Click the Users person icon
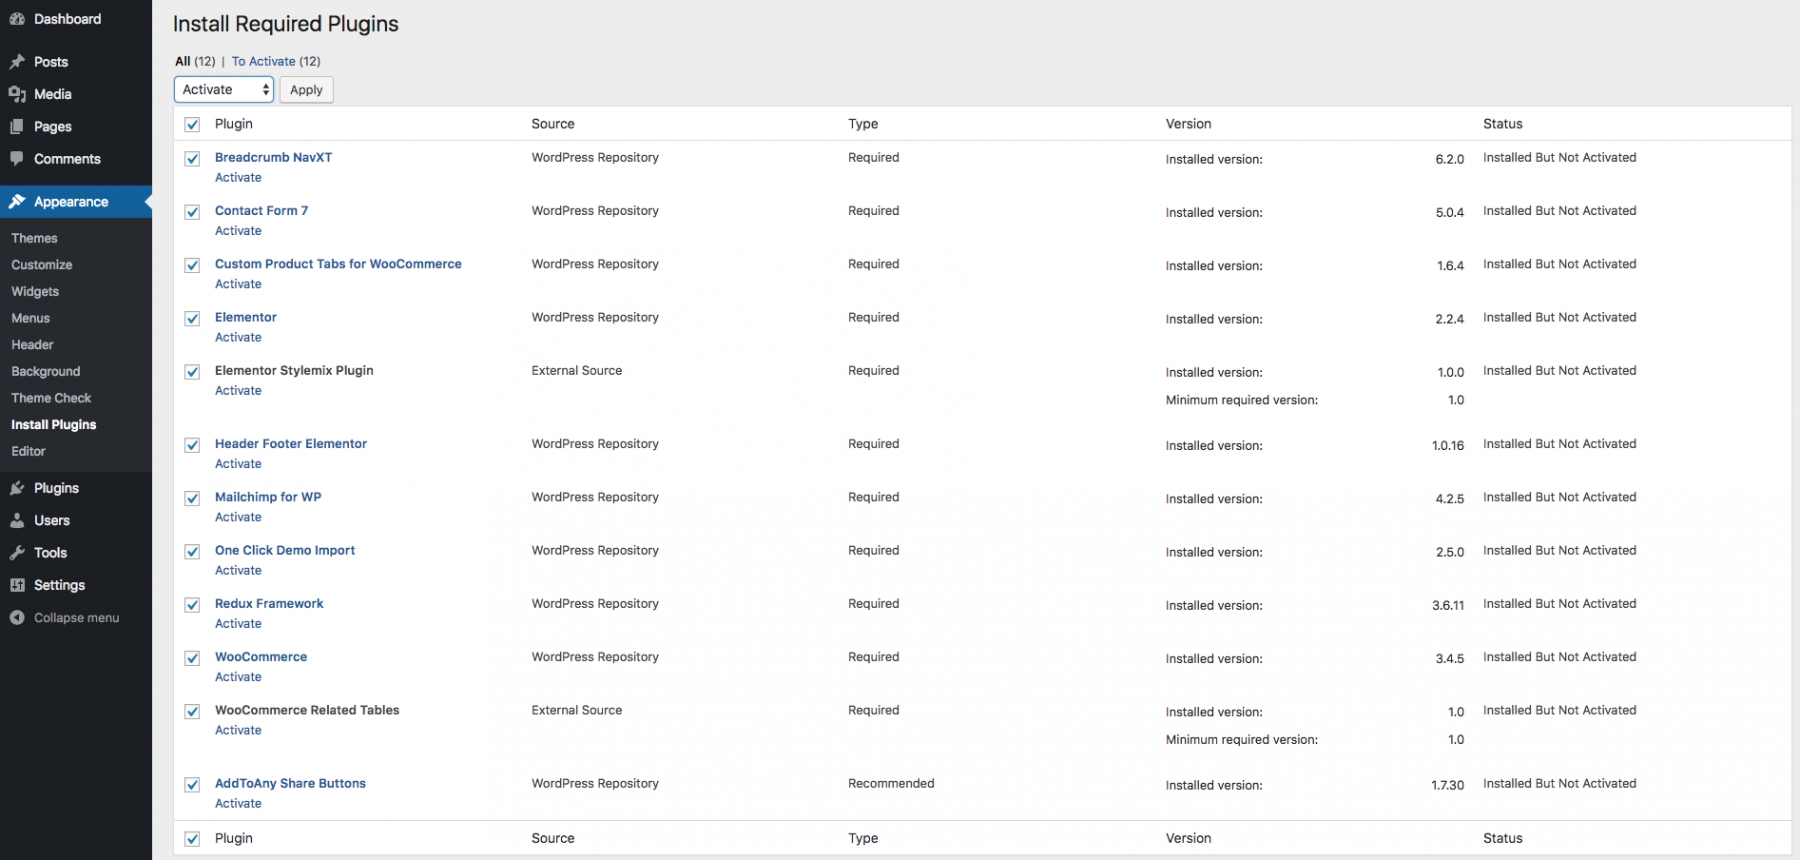This screenshot has height=860, width=1800. pos(17,521)
